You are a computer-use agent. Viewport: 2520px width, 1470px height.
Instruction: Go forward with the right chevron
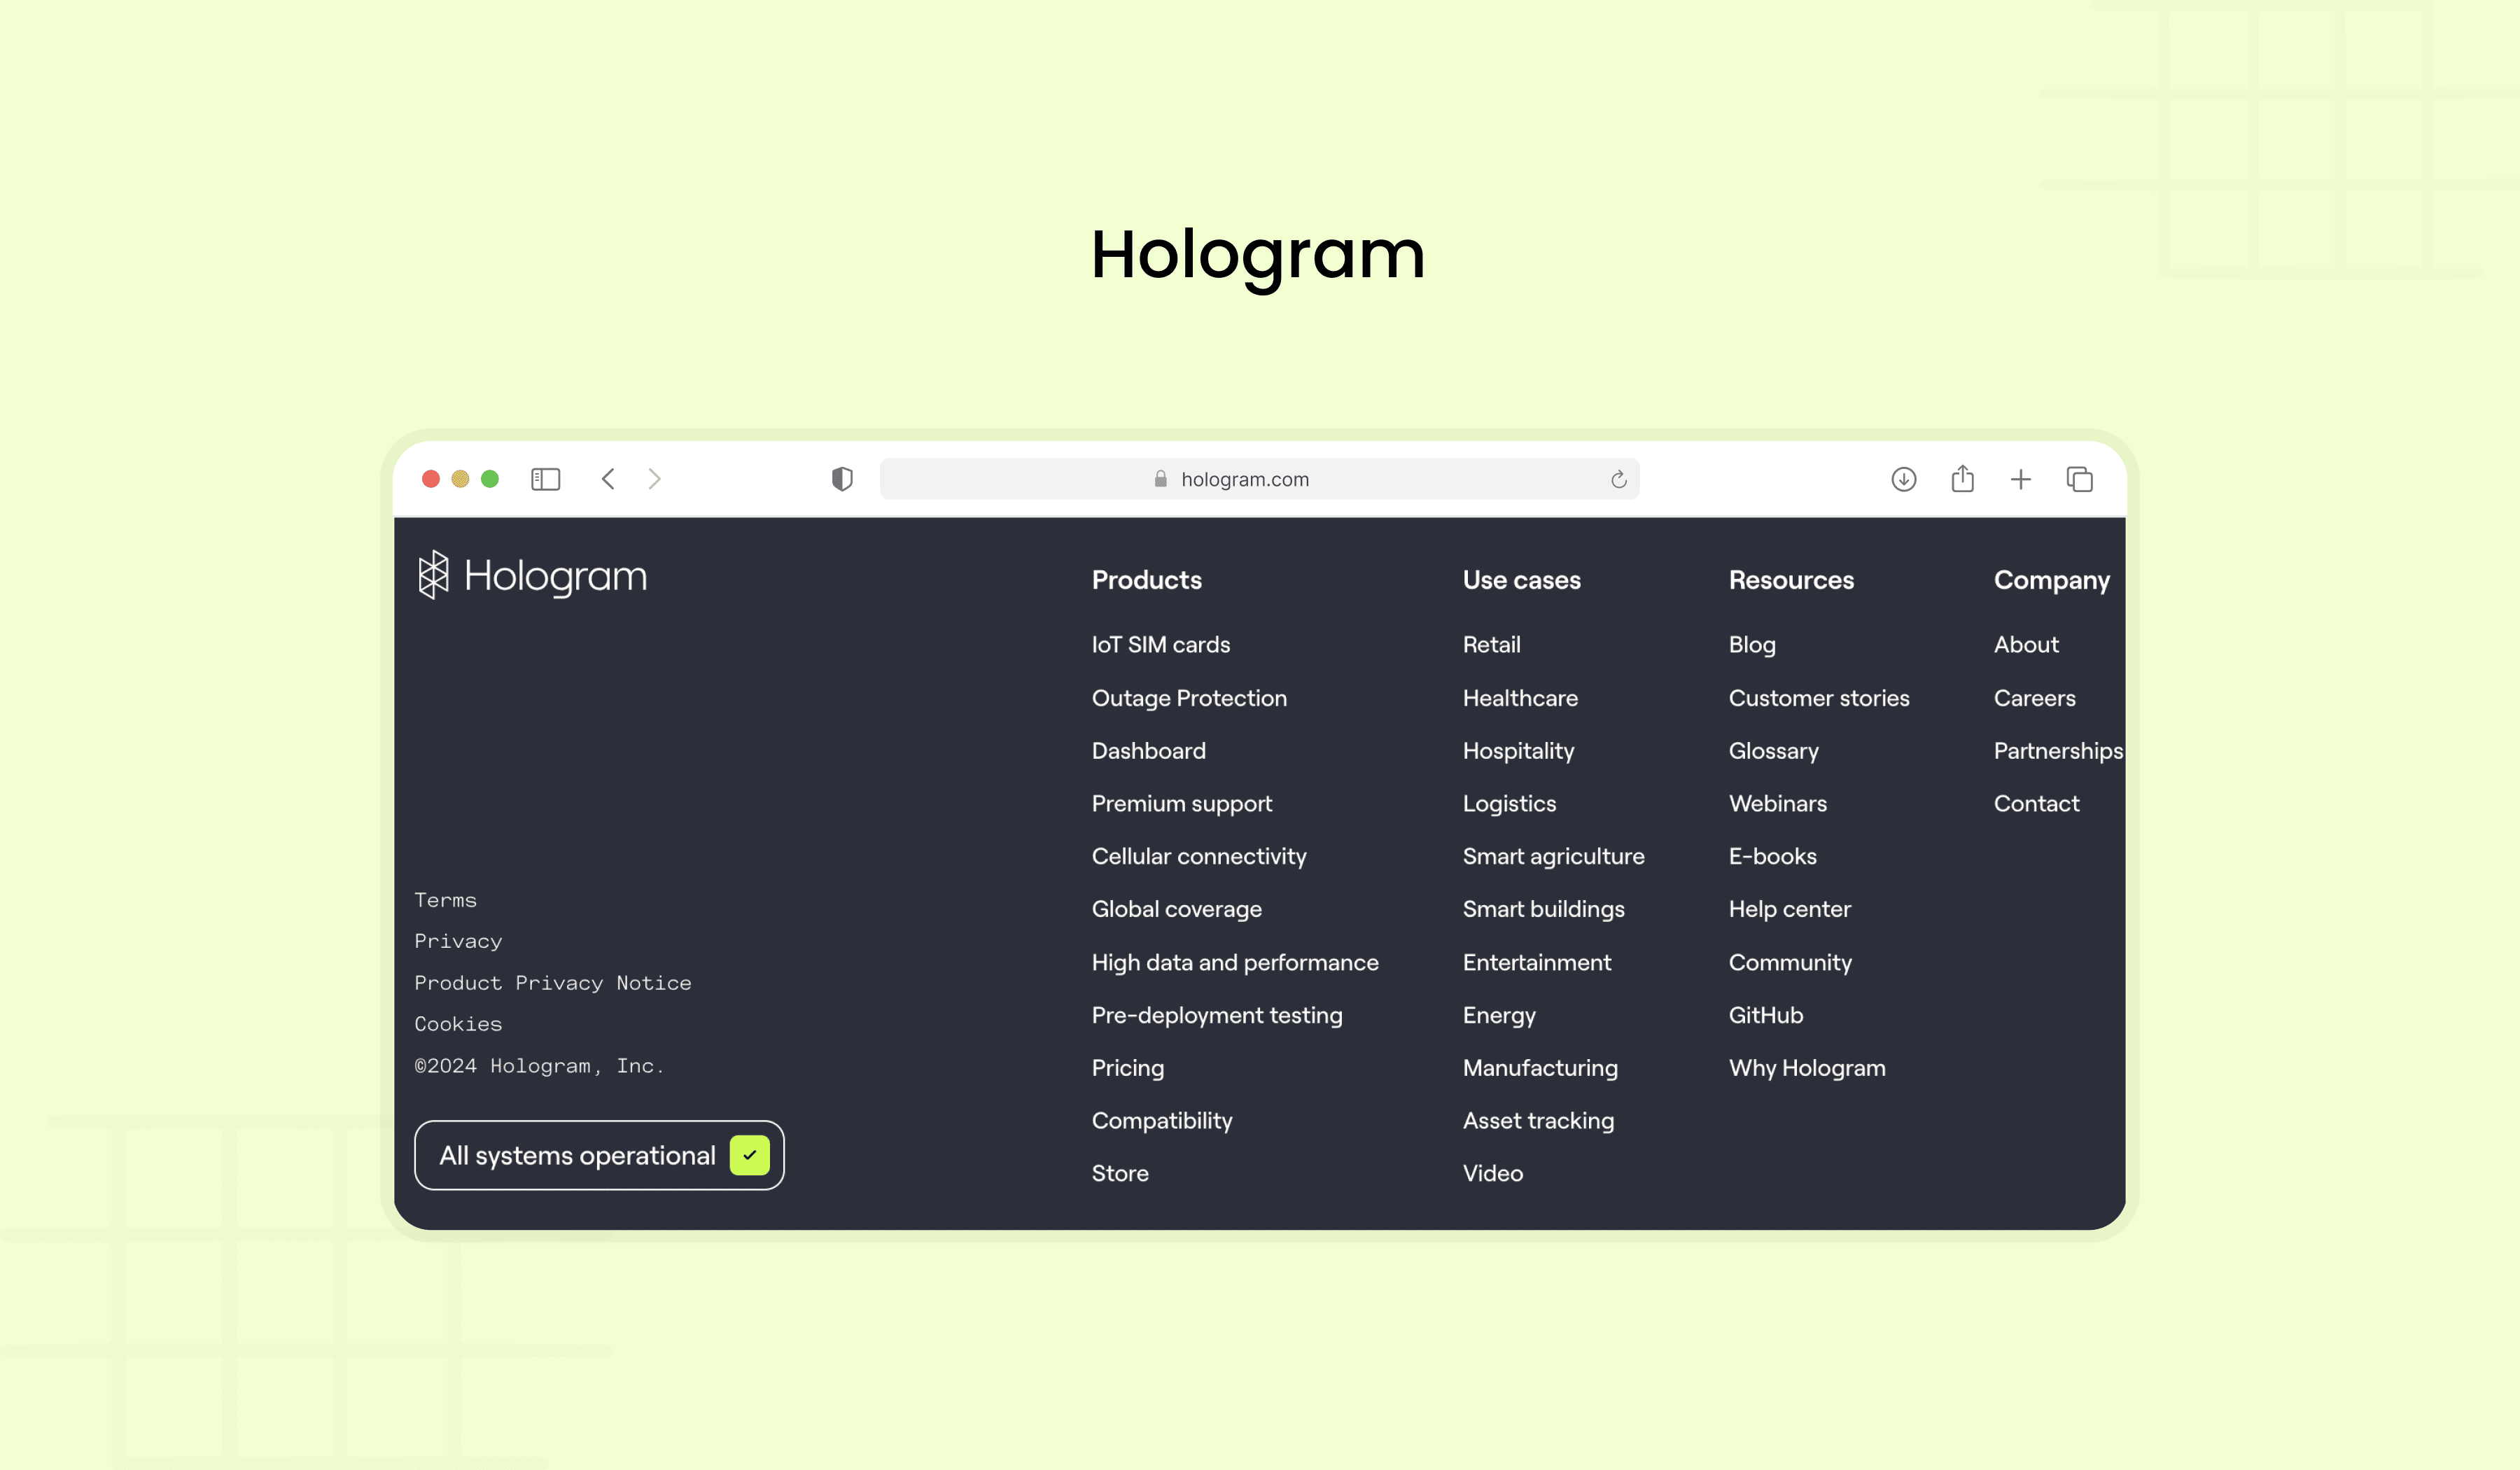655,479
